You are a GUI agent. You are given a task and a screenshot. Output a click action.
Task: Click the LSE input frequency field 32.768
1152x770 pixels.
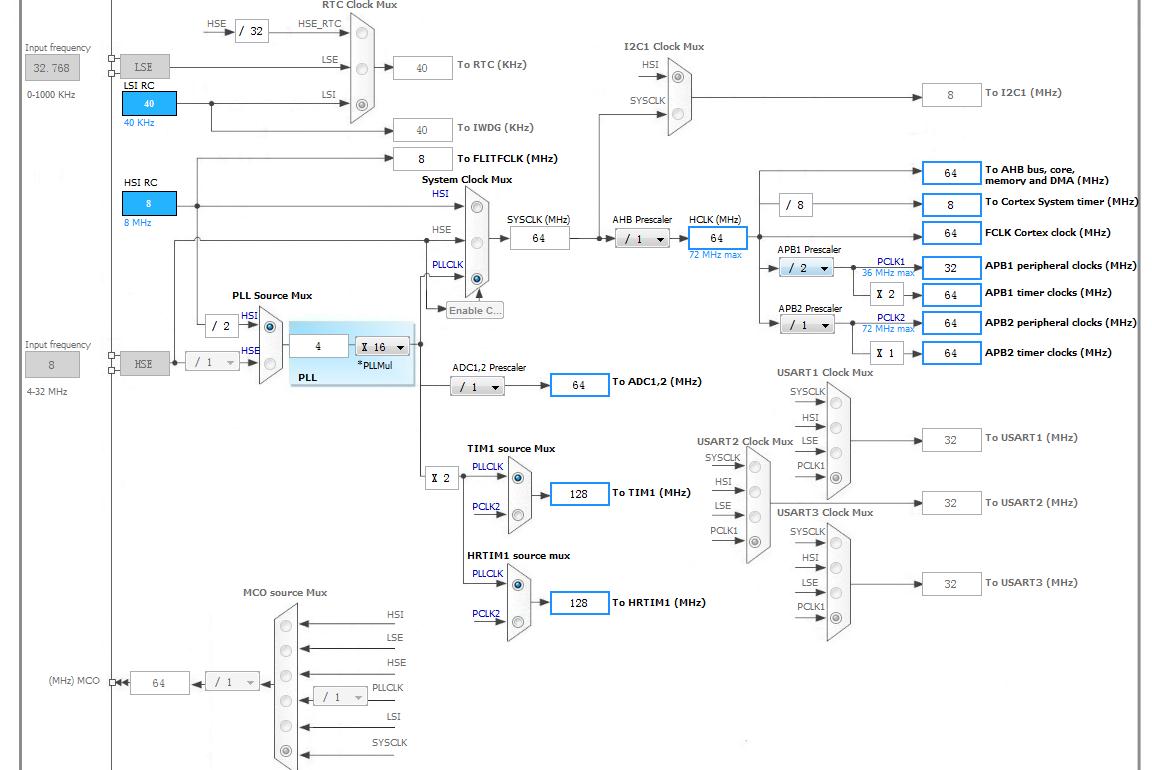coord(52,68)
